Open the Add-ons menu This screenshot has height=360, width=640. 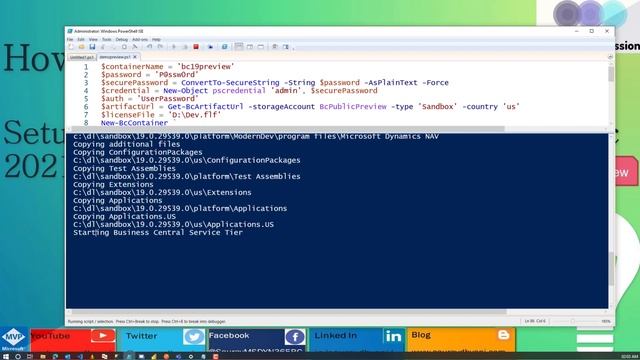click(x=140, y=40)
